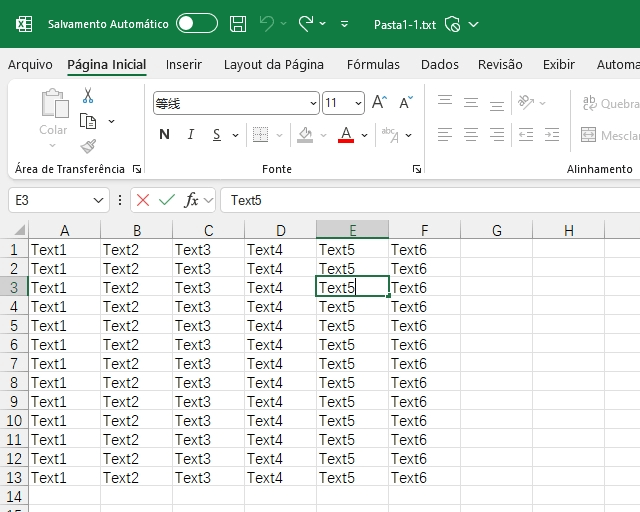Image resolution: width=640 pixels, height=512 pixels.
Task: Open the font name dropdown
Action: click(313, 103)
